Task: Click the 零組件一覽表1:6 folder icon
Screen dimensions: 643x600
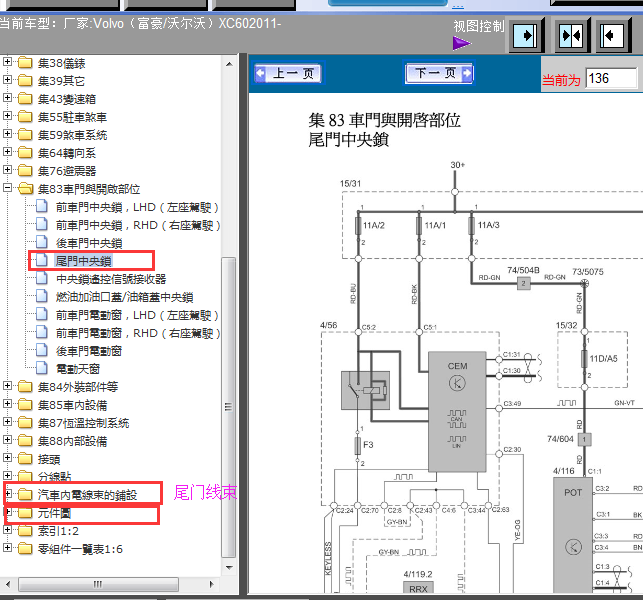Action: [x=25, y=549]
